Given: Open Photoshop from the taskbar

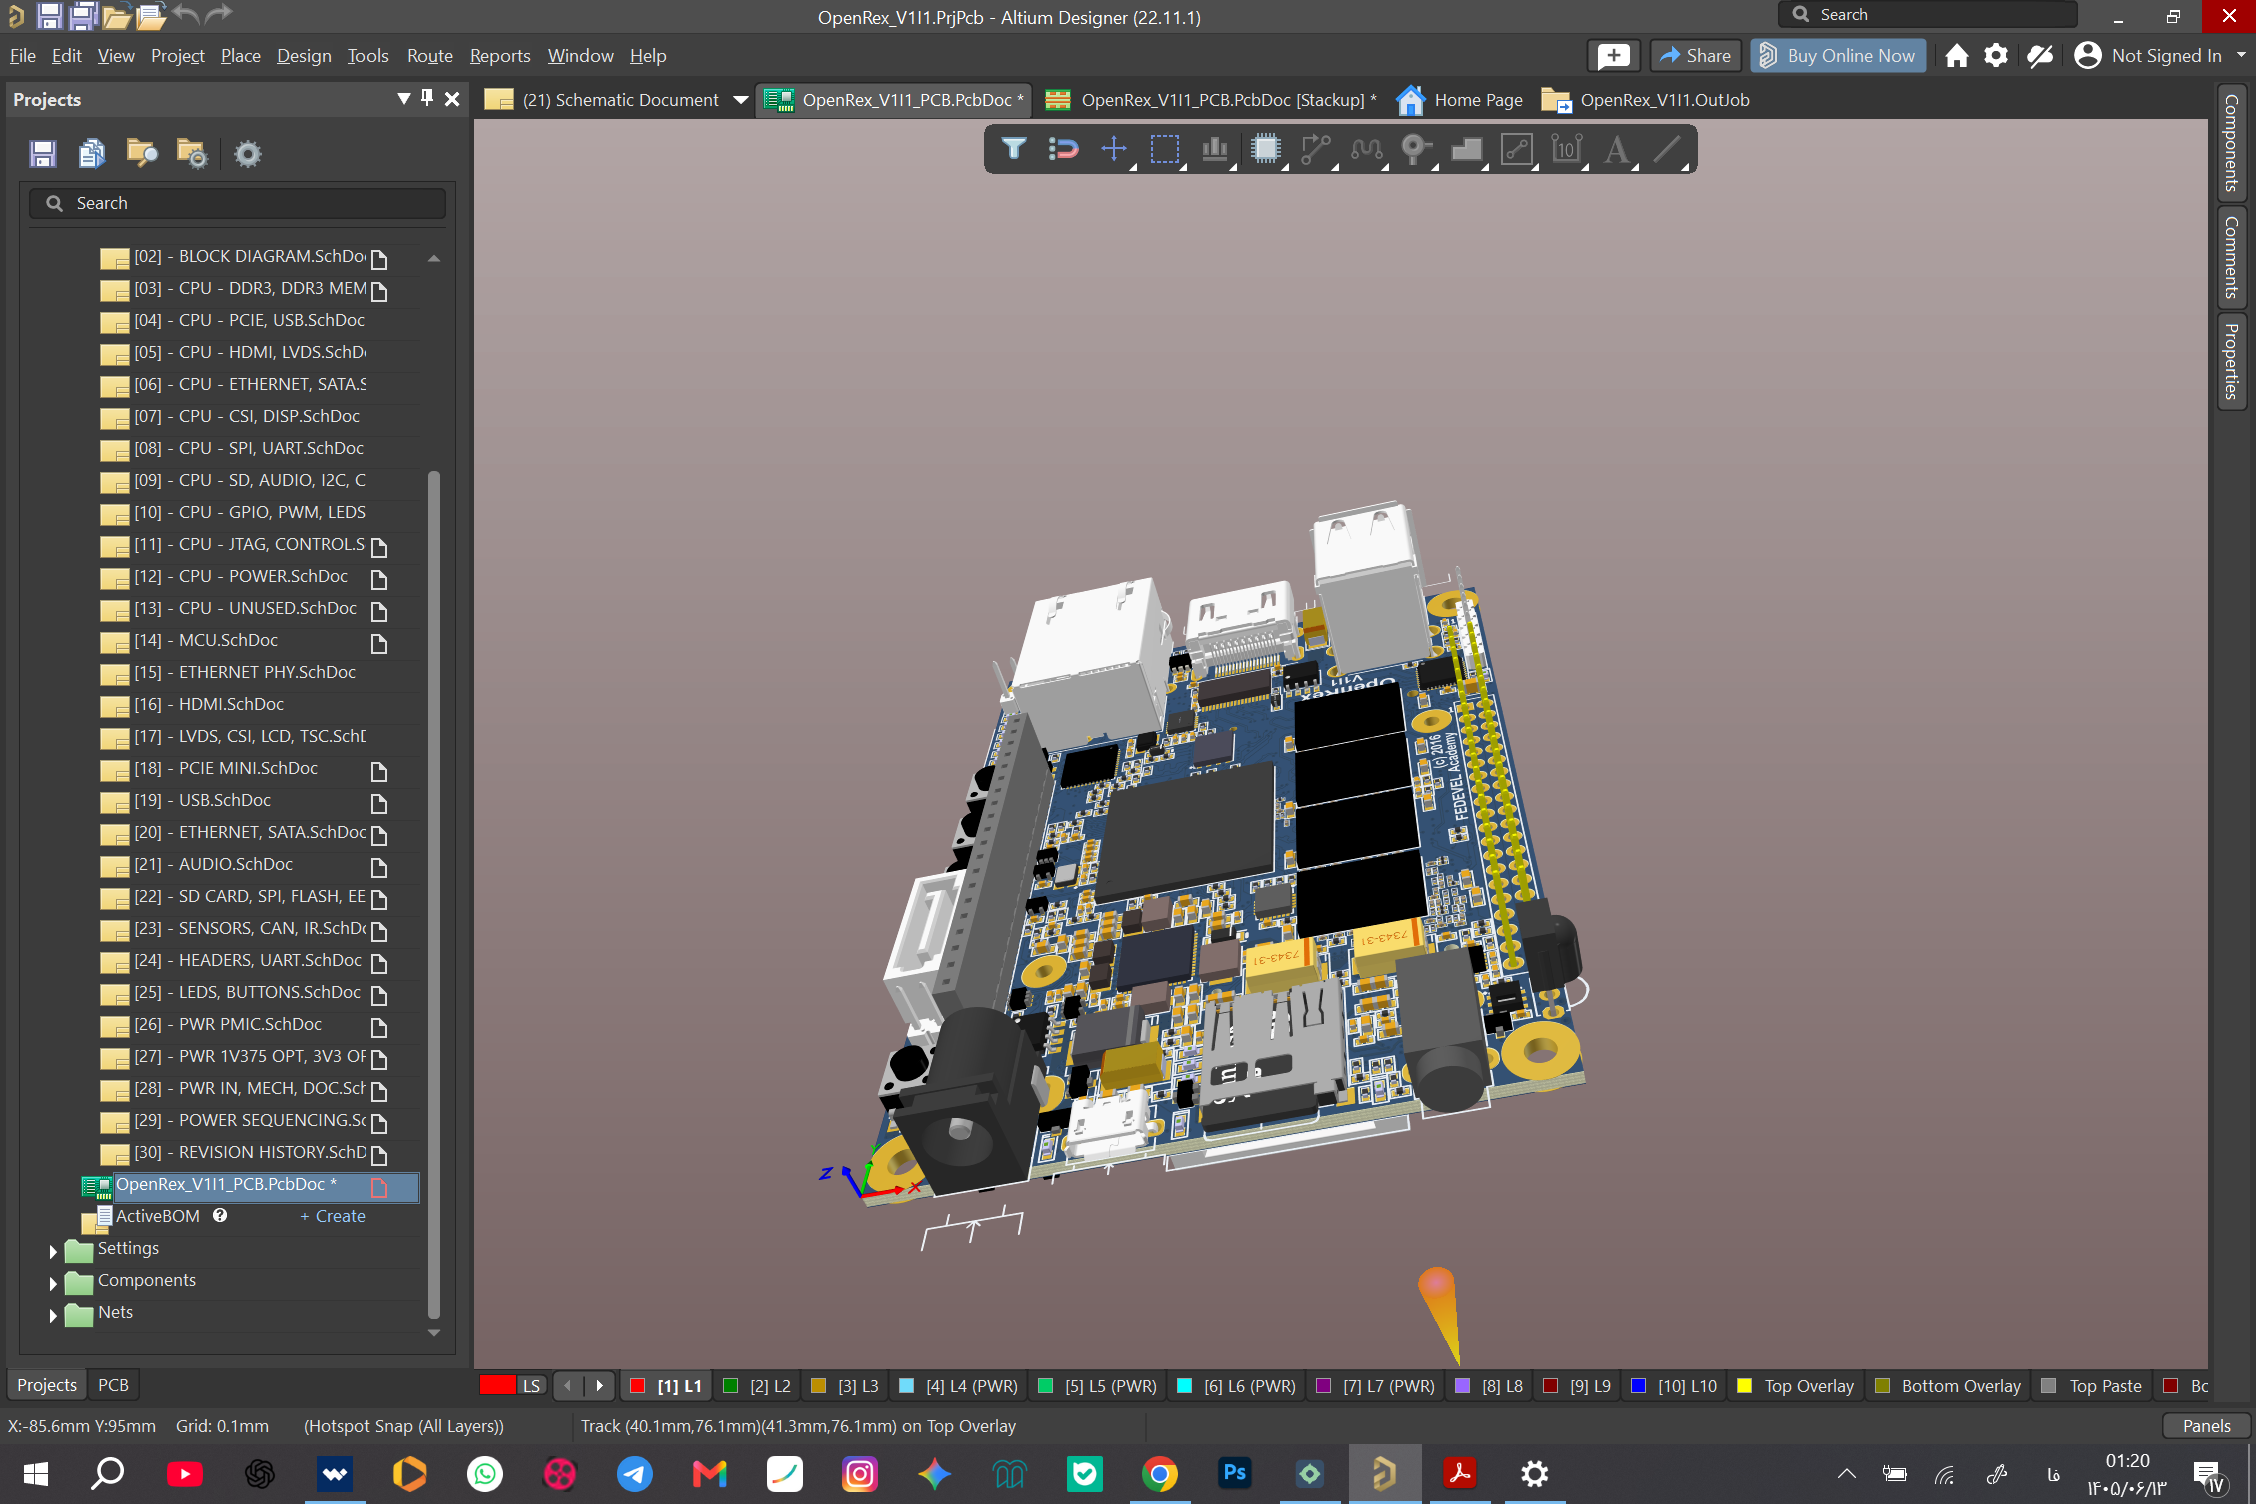Looking at the screenshot, I should [1235, 1473].
